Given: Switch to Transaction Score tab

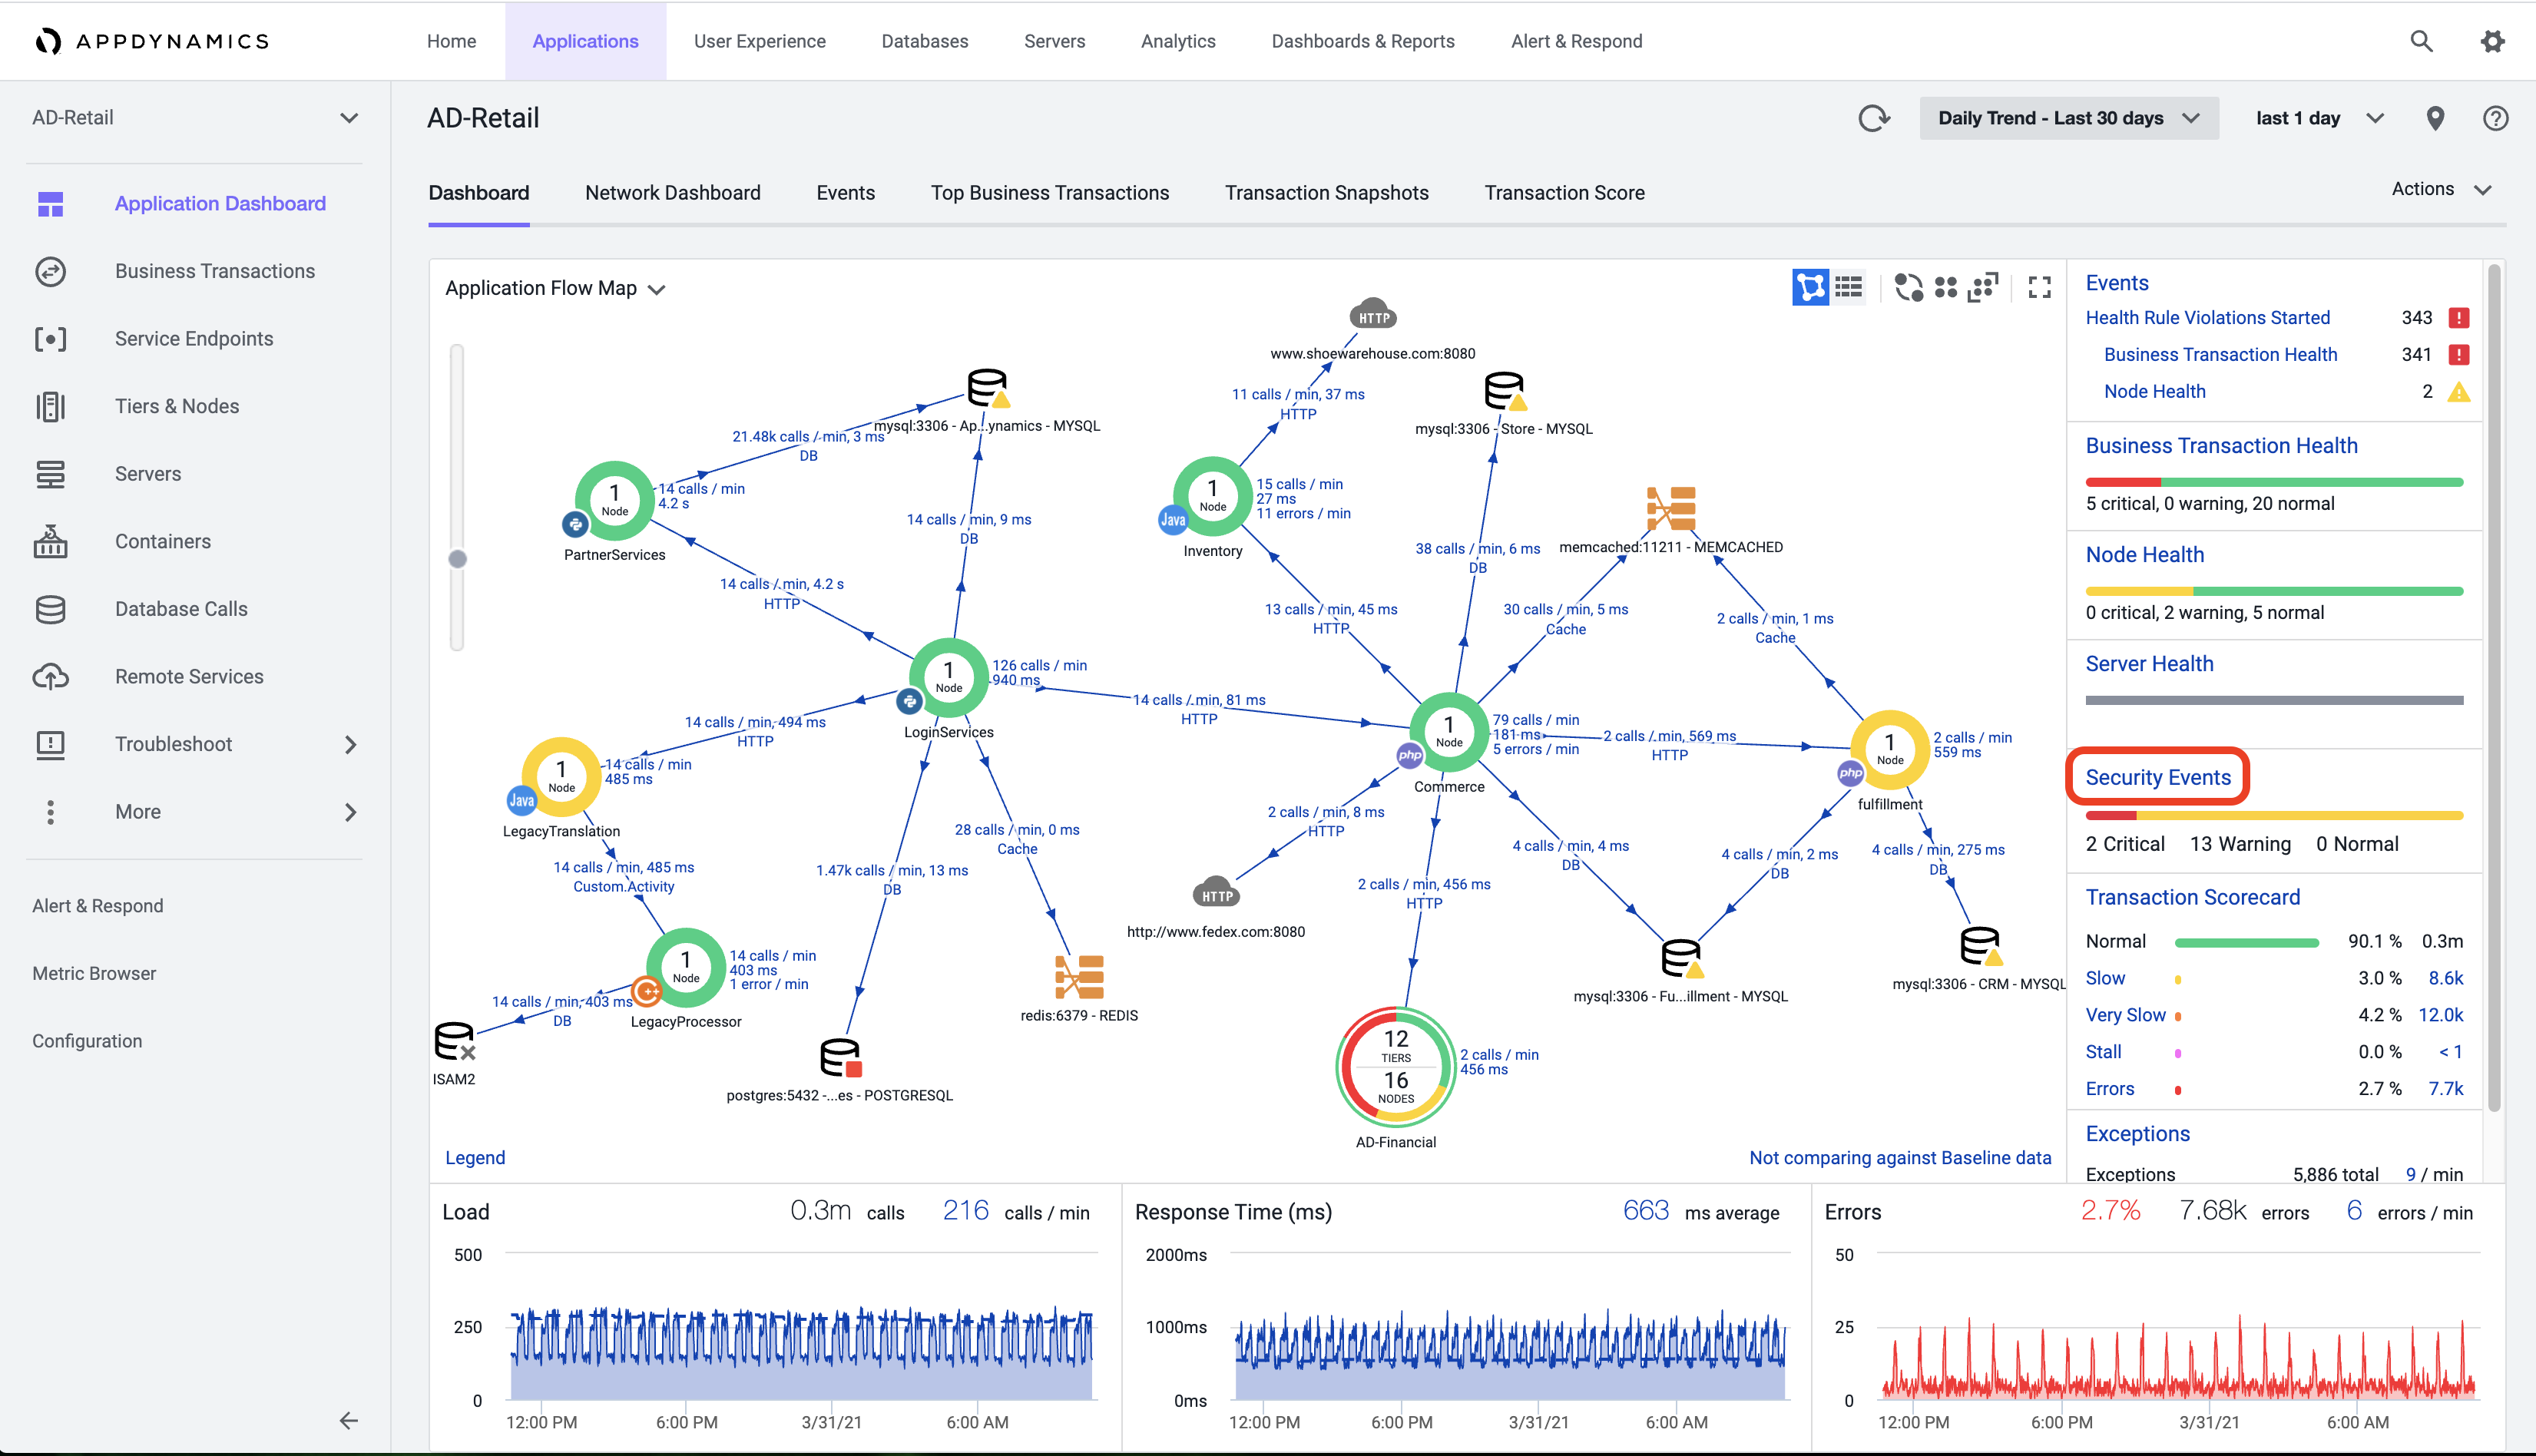Looking at the screenshot, I should [1564, 193].
